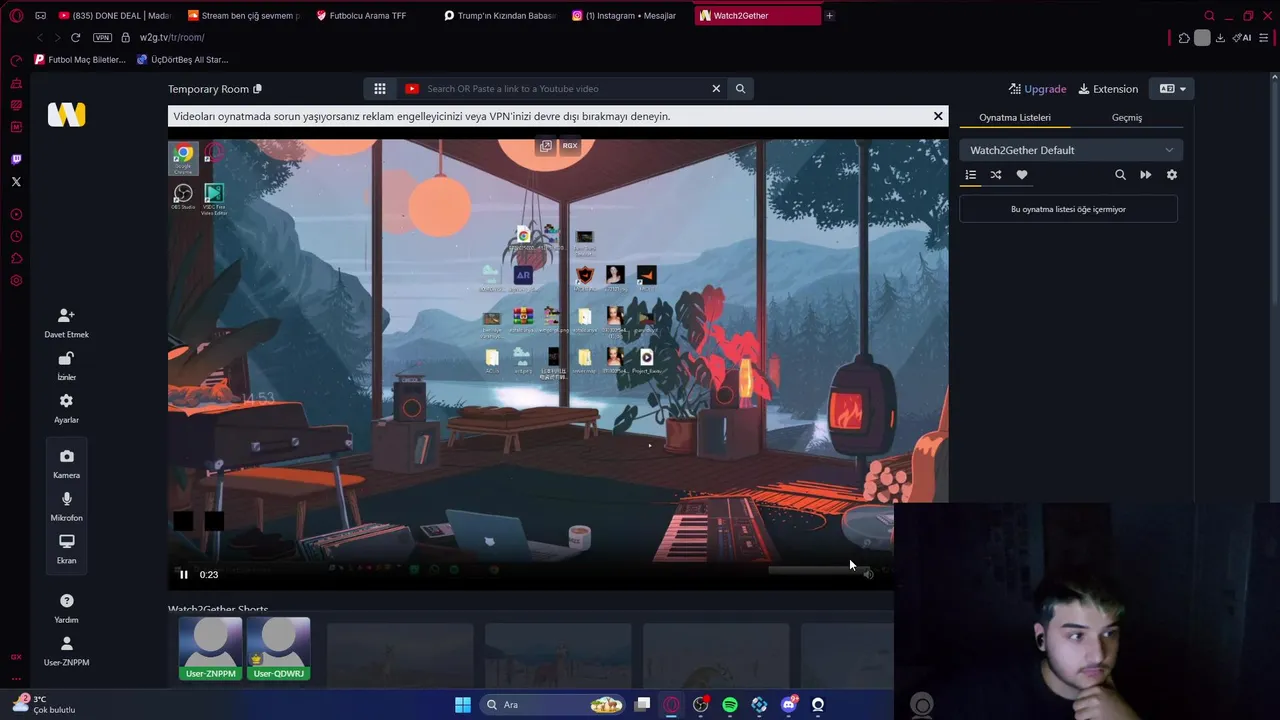Click the RGX button in video
The width and height of the screenshot is (1280, 720).
570,146
